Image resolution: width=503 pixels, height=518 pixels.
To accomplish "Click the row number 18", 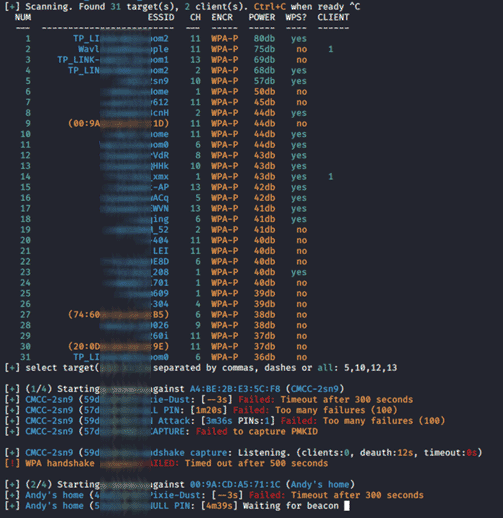I will (x=25, y=219).
